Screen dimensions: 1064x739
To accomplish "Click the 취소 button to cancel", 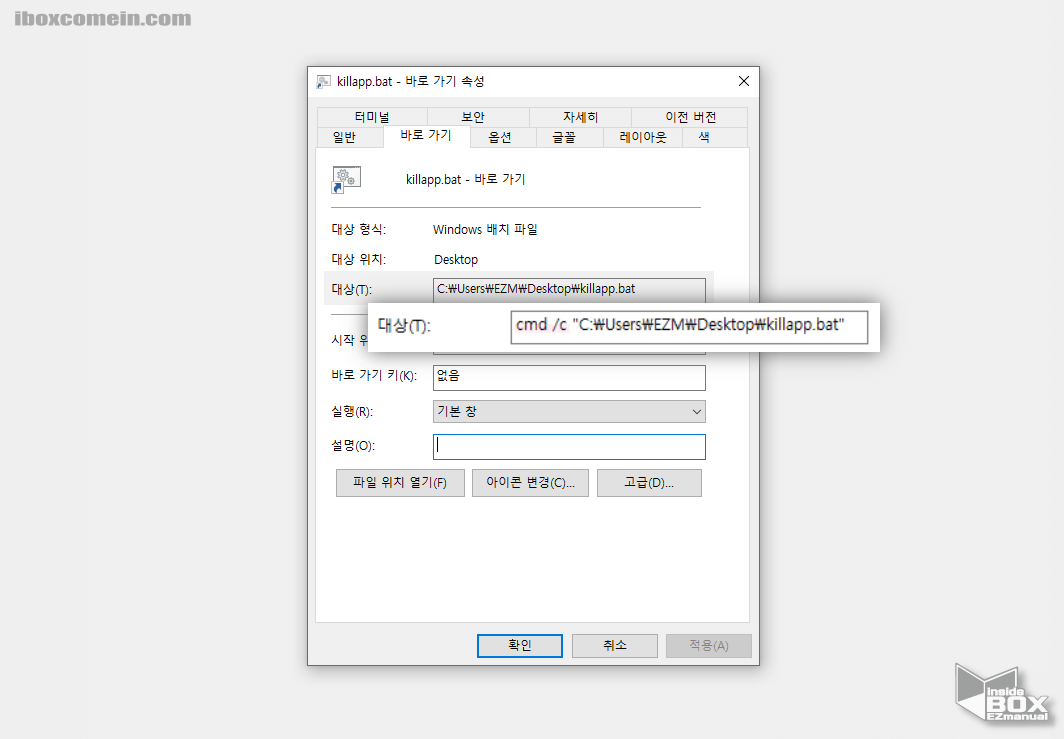I will [614, 645].
